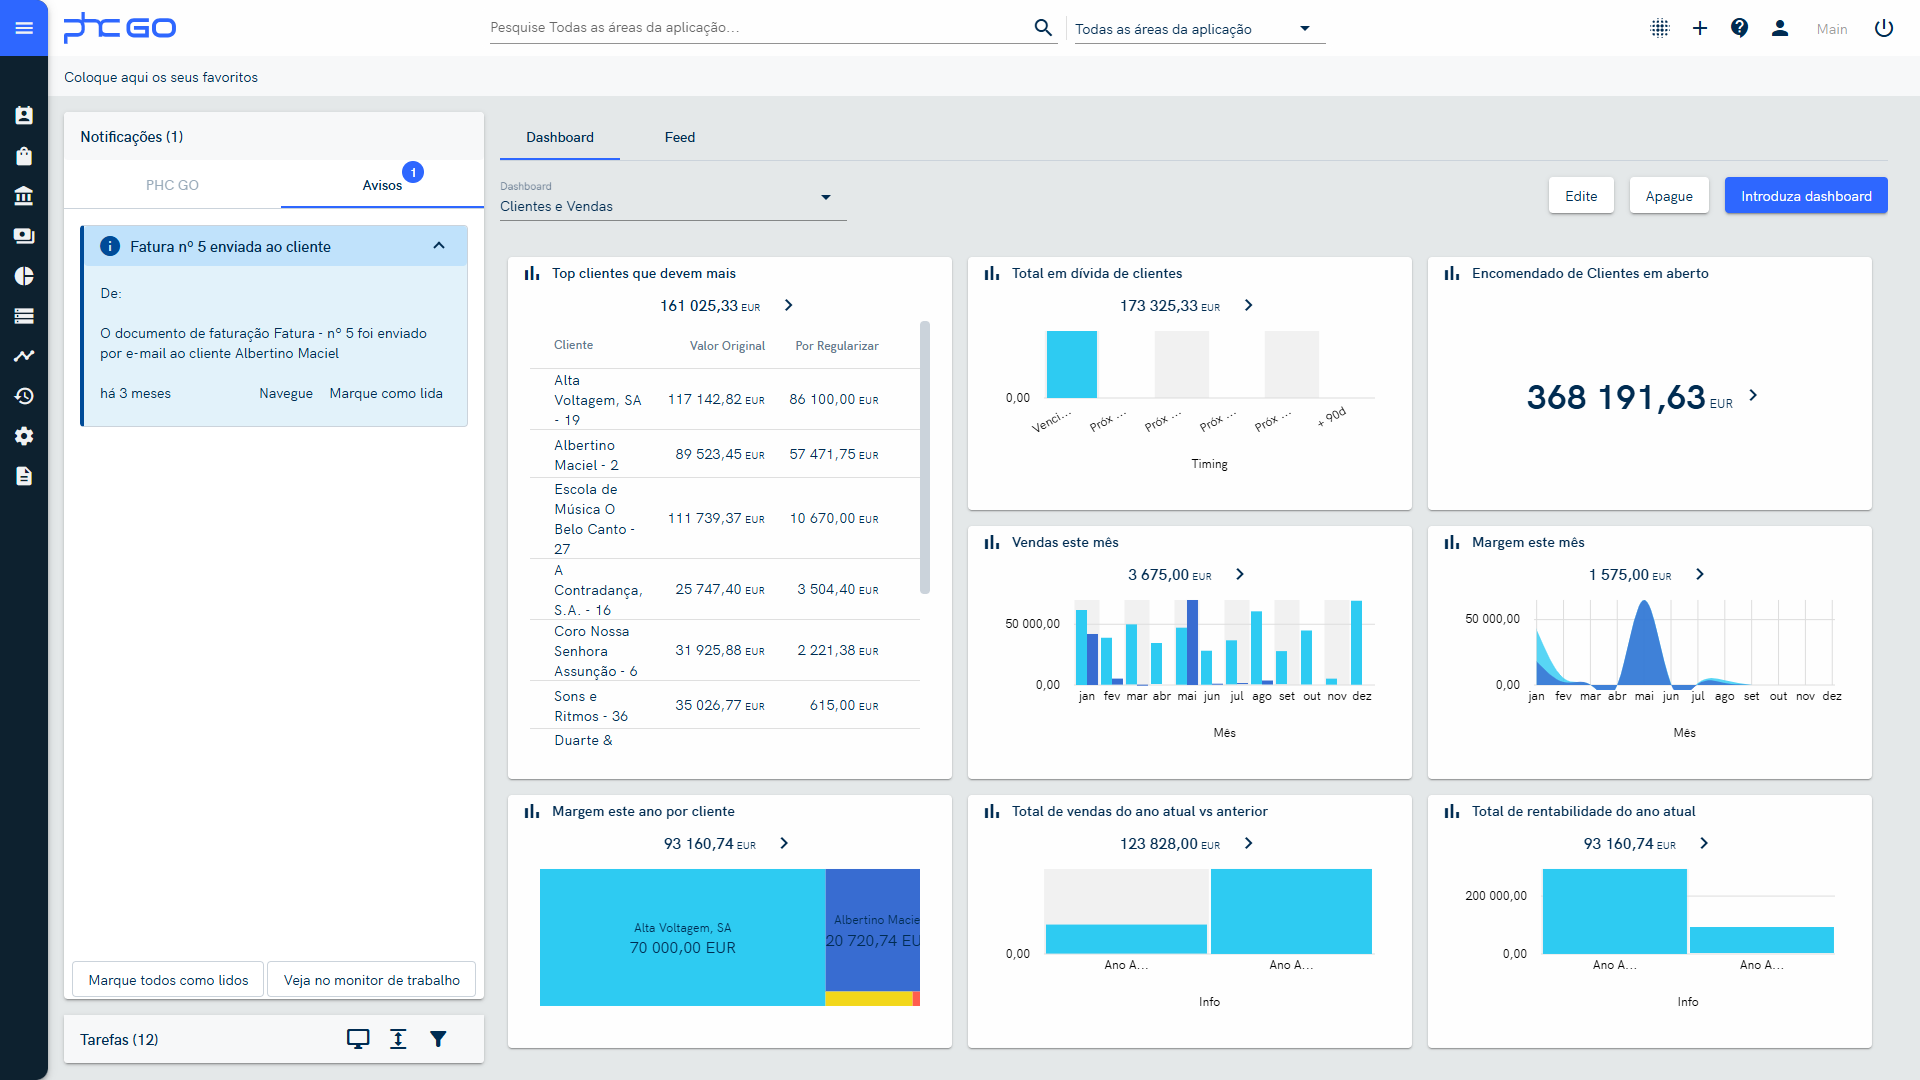The width and height of the screenshot is (1920, 1080).
Task: Expand Todas as áreas da aplicação dropdown
Action: point(1304,29)
